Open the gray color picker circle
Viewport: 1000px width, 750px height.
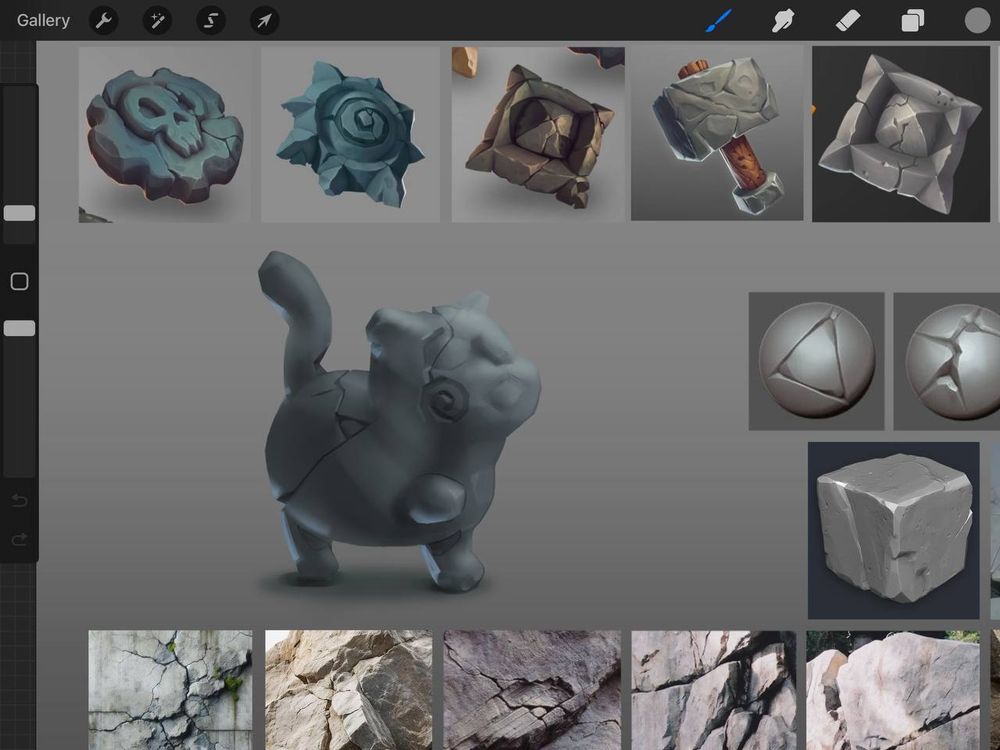(977, 20)
